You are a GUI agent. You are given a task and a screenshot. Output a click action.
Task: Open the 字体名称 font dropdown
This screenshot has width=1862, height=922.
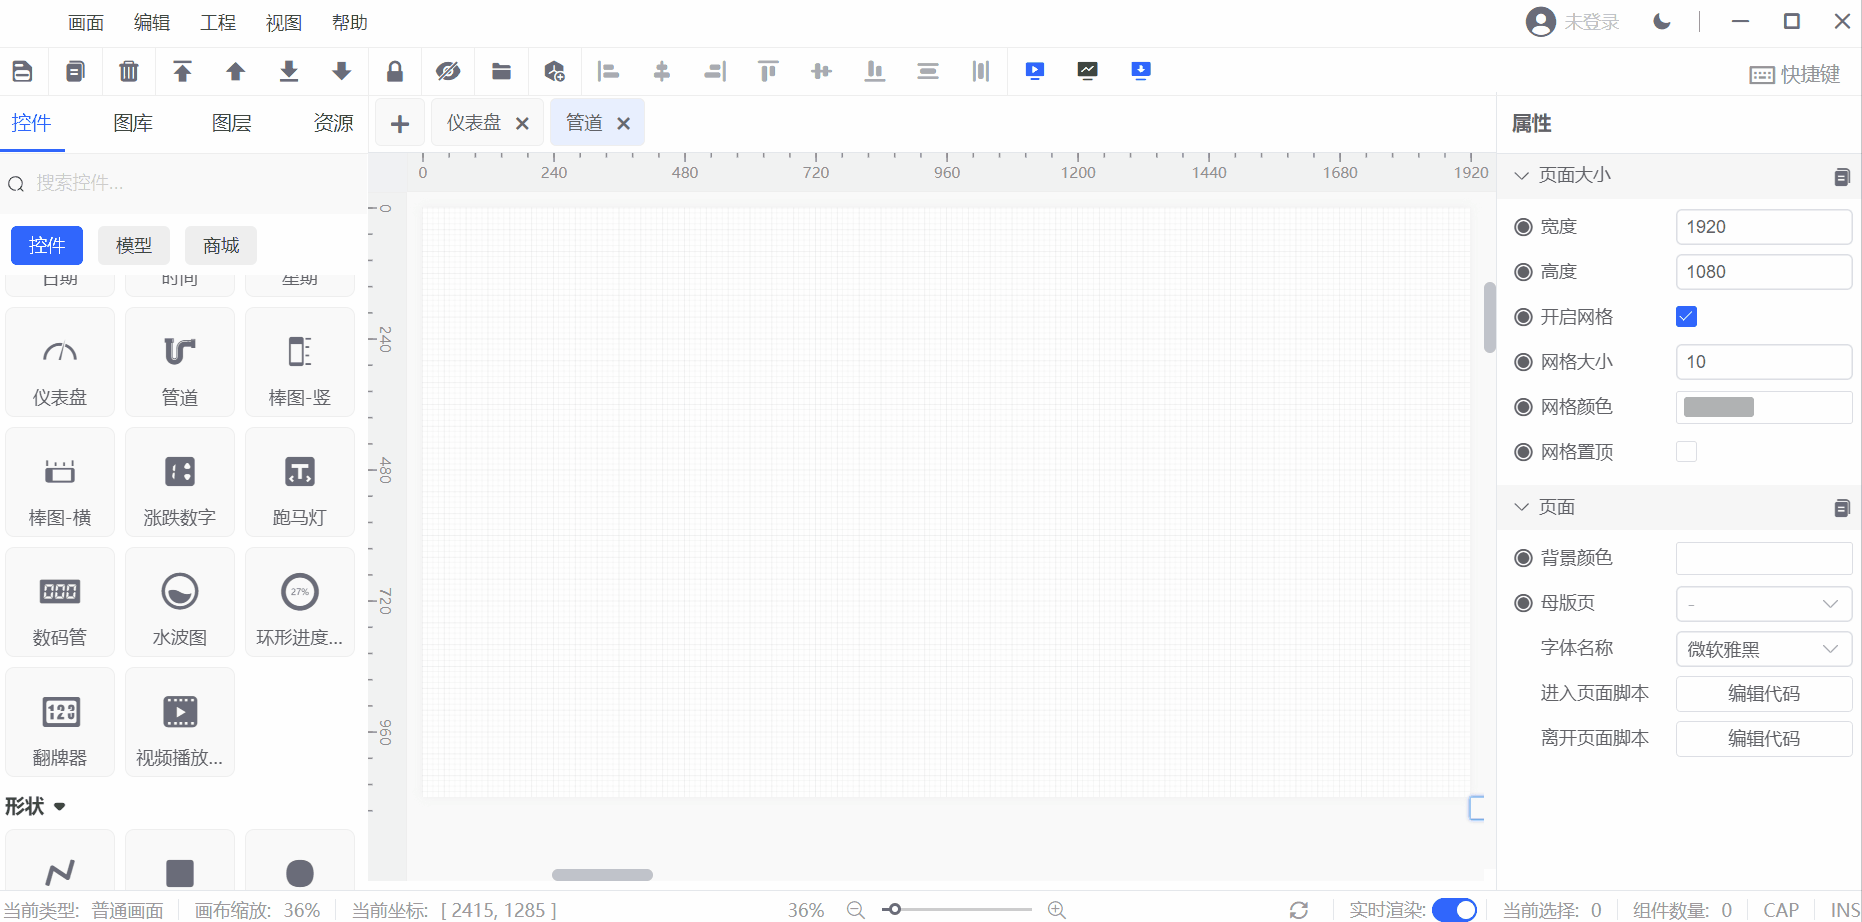[x=1763, y=649]
